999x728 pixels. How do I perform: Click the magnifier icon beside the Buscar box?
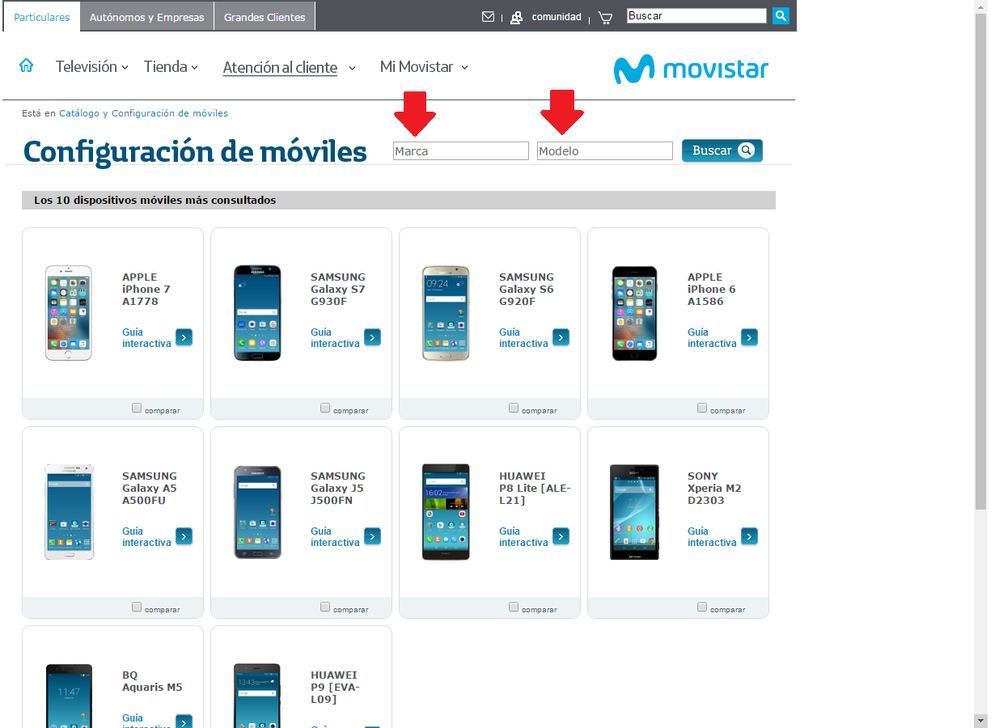click(x=781, y=15)
